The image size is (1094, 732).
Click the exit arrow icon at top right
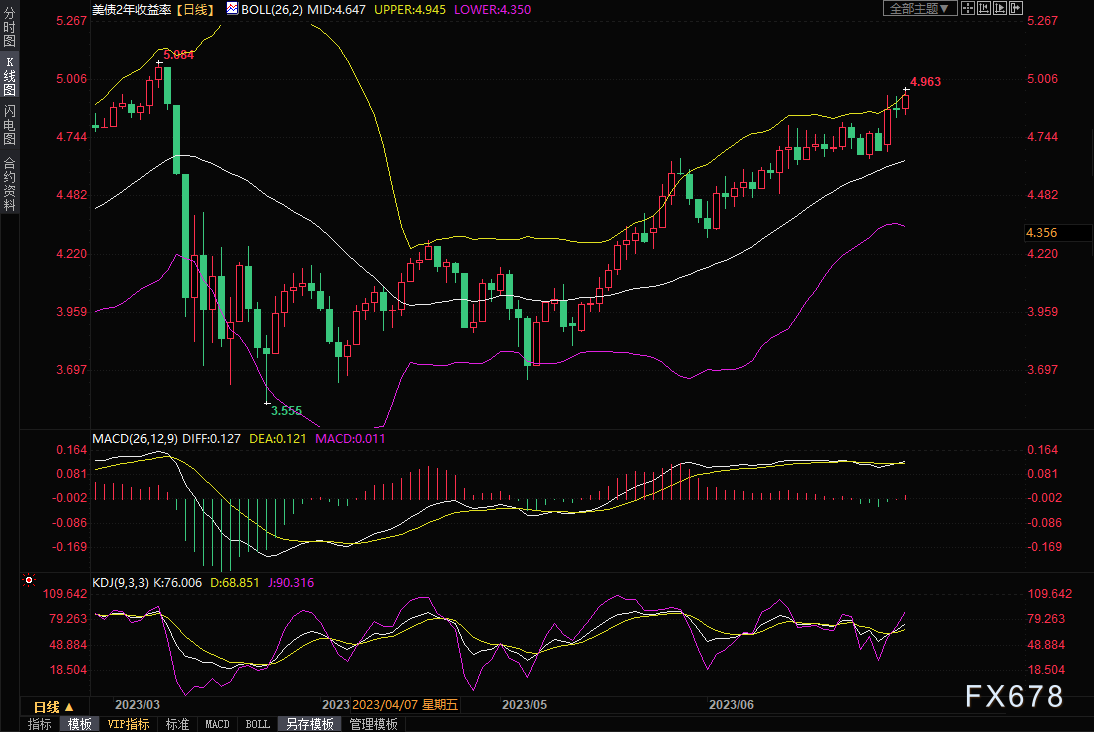1016,8
